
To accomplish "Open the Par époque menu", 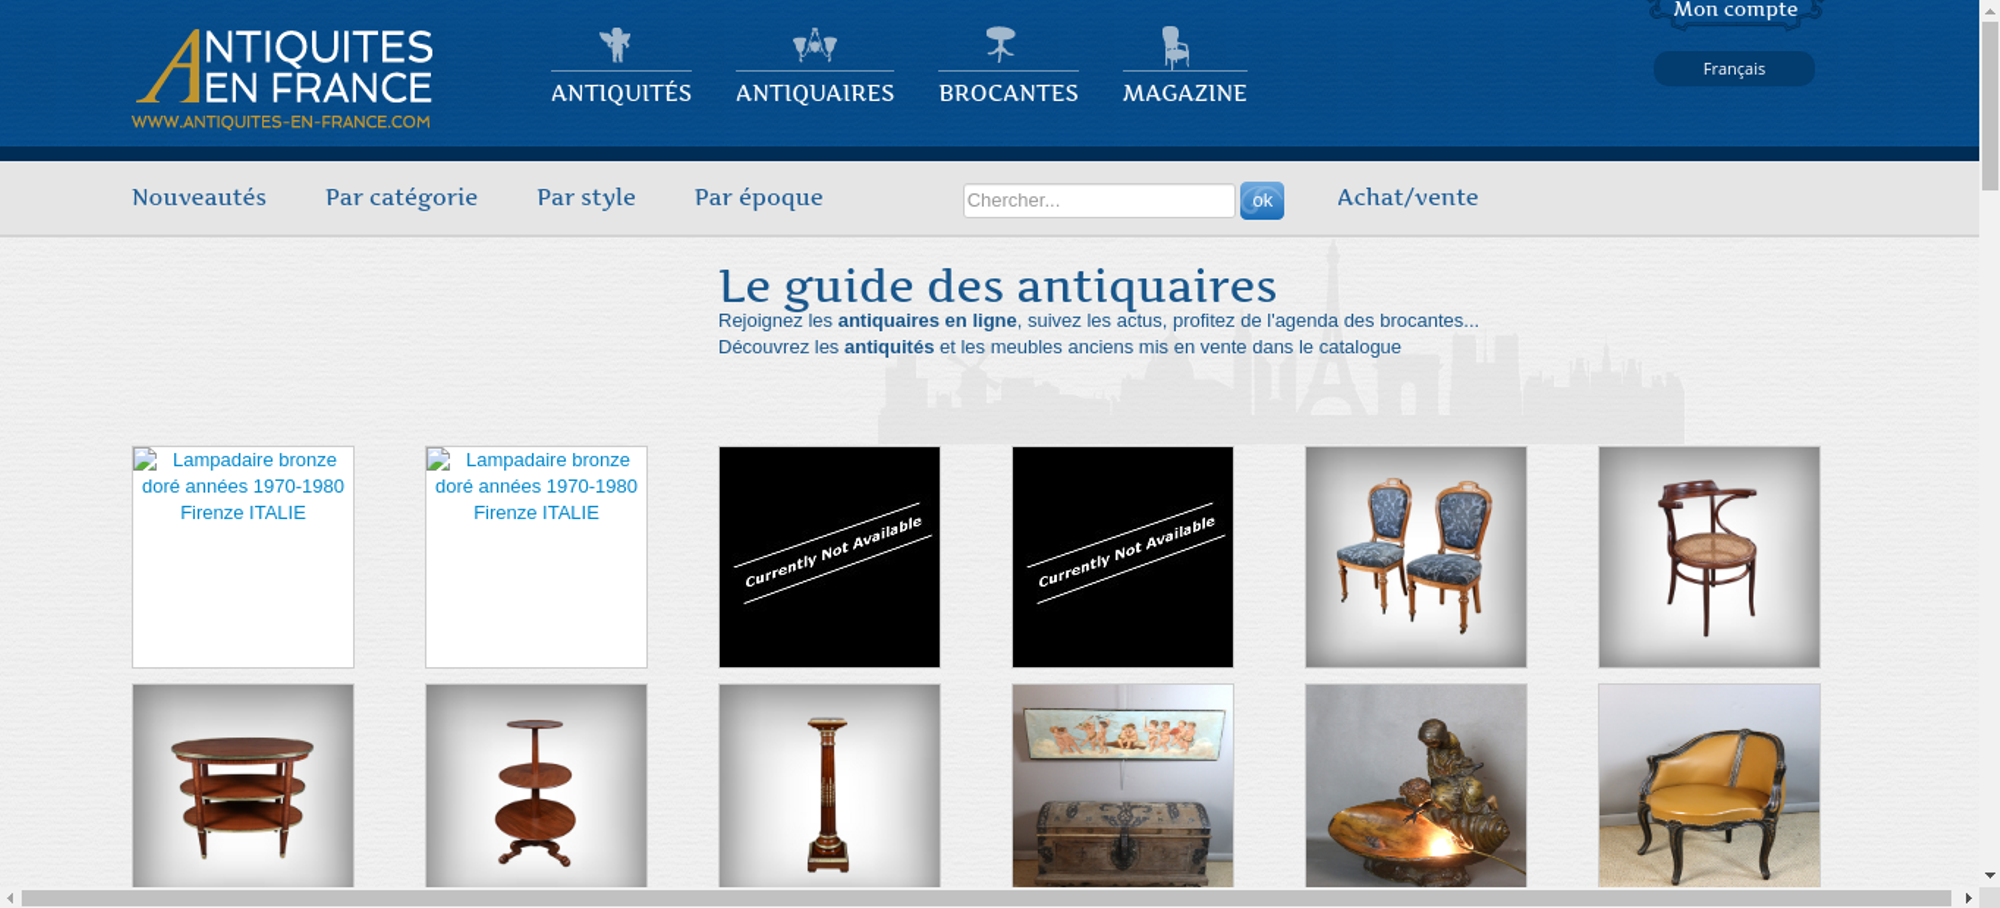I will click(x=759, y=198).
